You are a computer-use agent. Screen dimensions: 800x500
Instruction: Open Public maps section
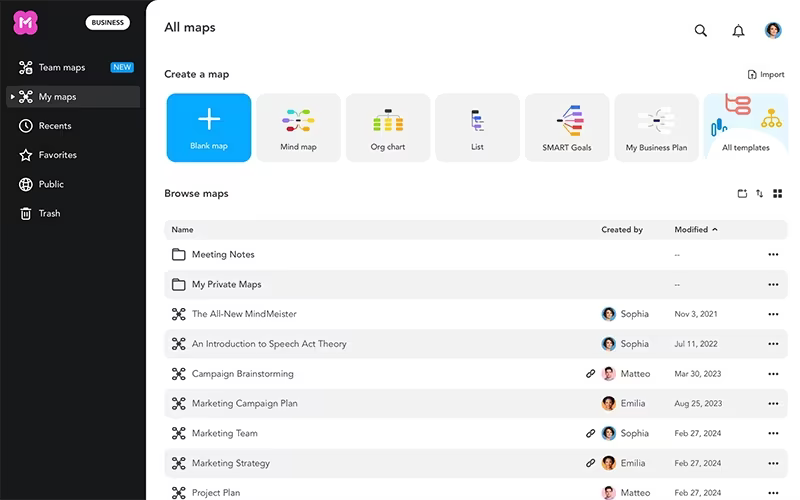pyautogui.click(x=51, y=184)
